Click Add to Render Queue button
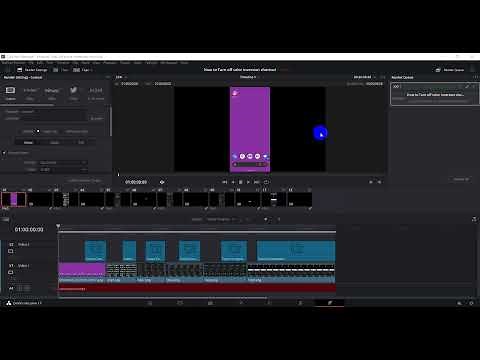Viewport: 480px width, 360px height. click(x=85, y=180)
